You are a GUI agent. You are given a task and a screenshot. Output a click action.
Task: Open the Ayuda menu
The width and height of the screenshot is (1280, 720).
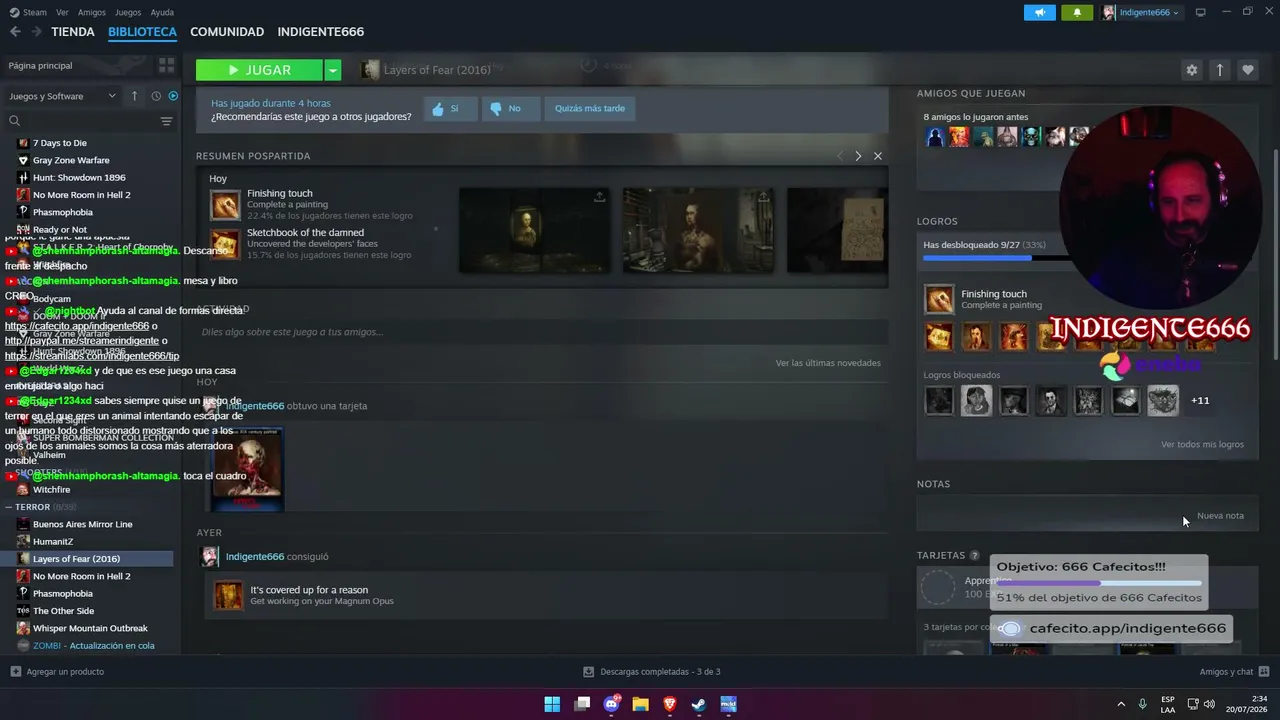(162, 12)
